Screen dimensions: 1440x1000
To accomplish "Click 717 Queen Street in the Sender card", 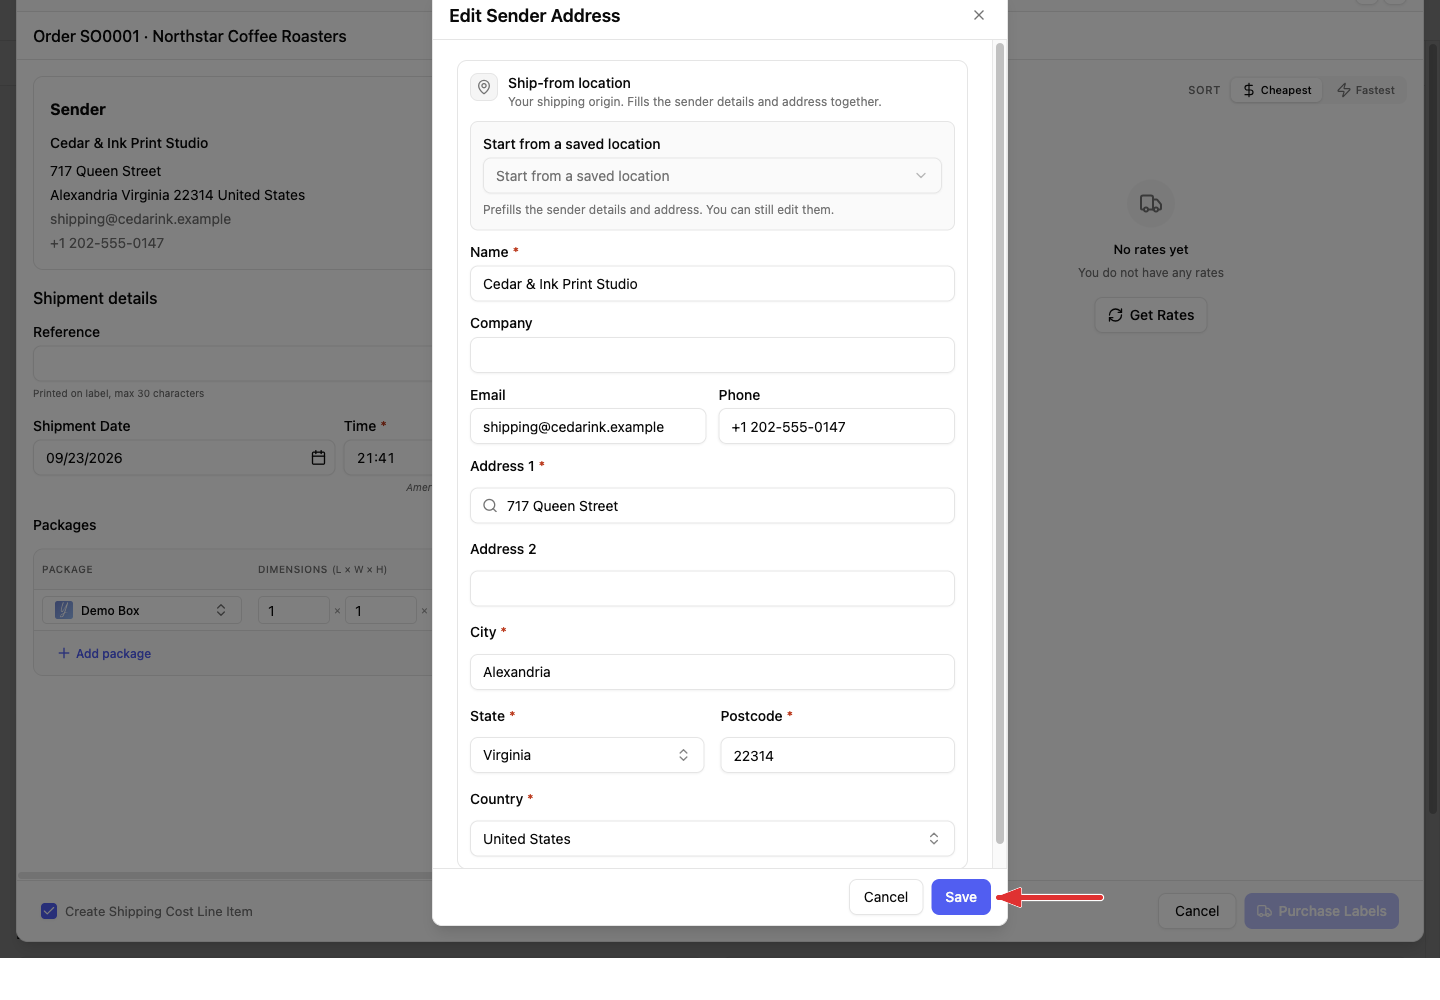I will click(105, 171).
